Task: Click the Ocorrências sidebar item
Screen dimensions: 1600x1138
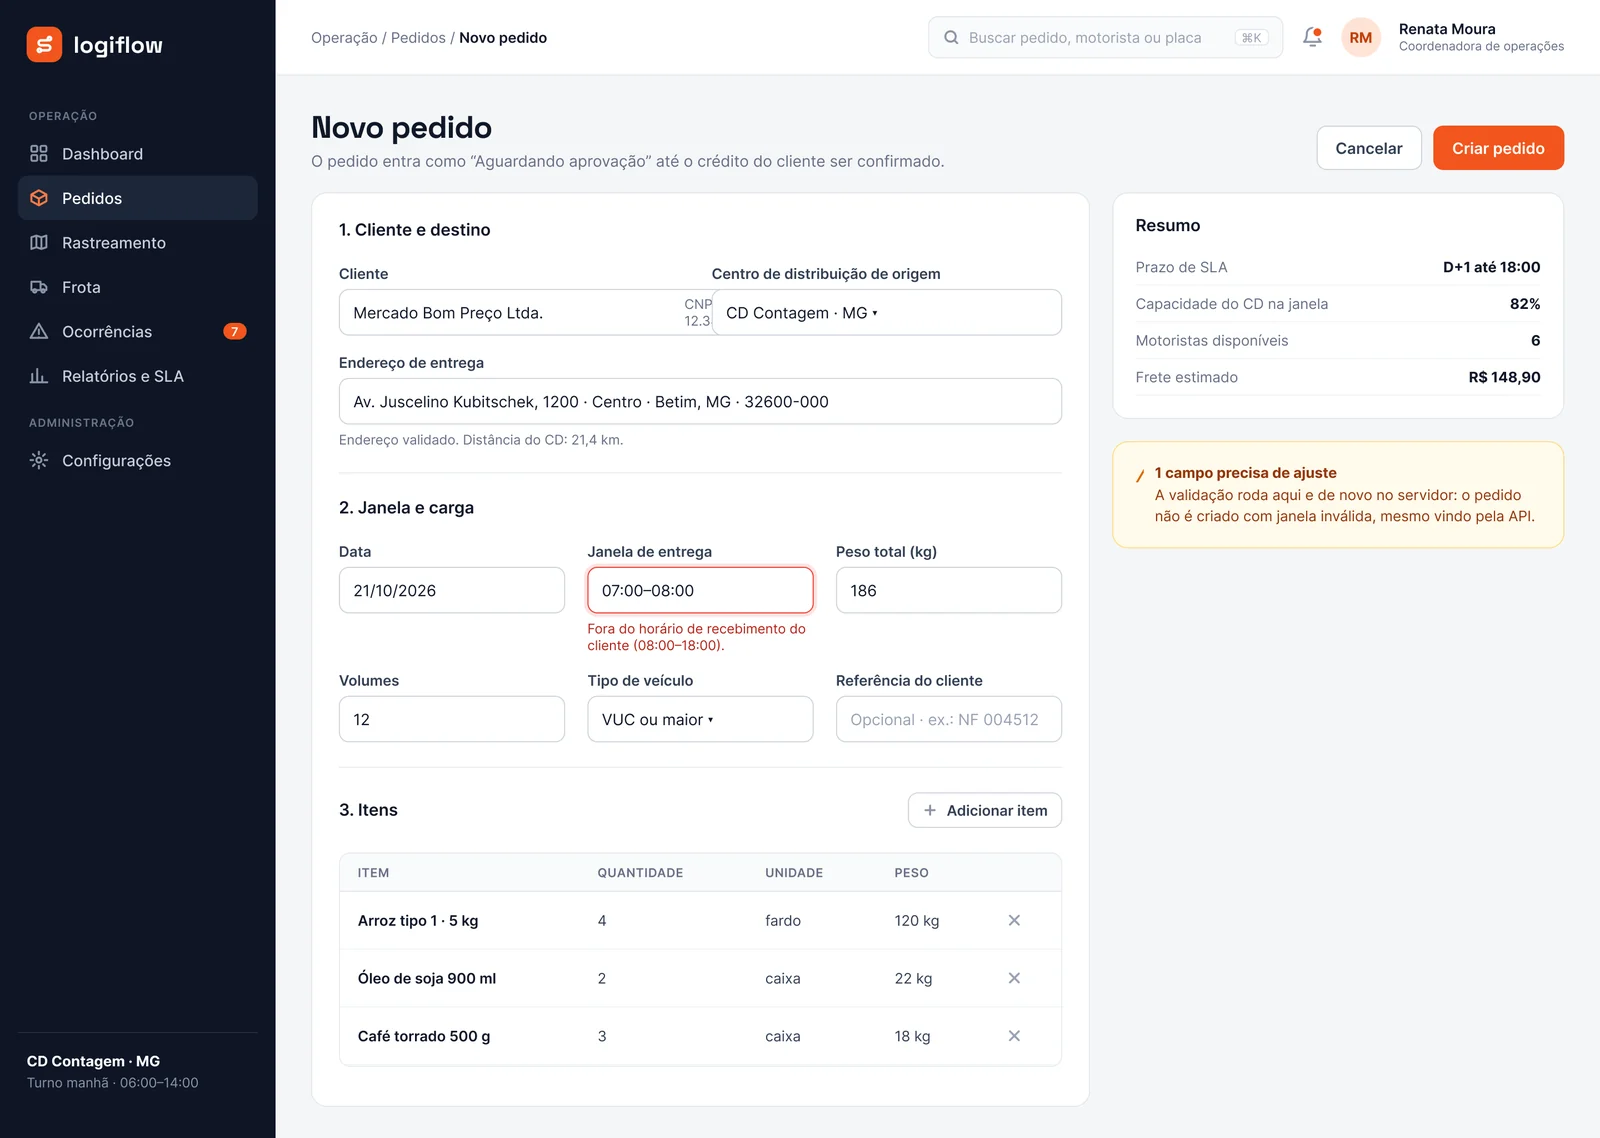Action: (x=138, y=331)
